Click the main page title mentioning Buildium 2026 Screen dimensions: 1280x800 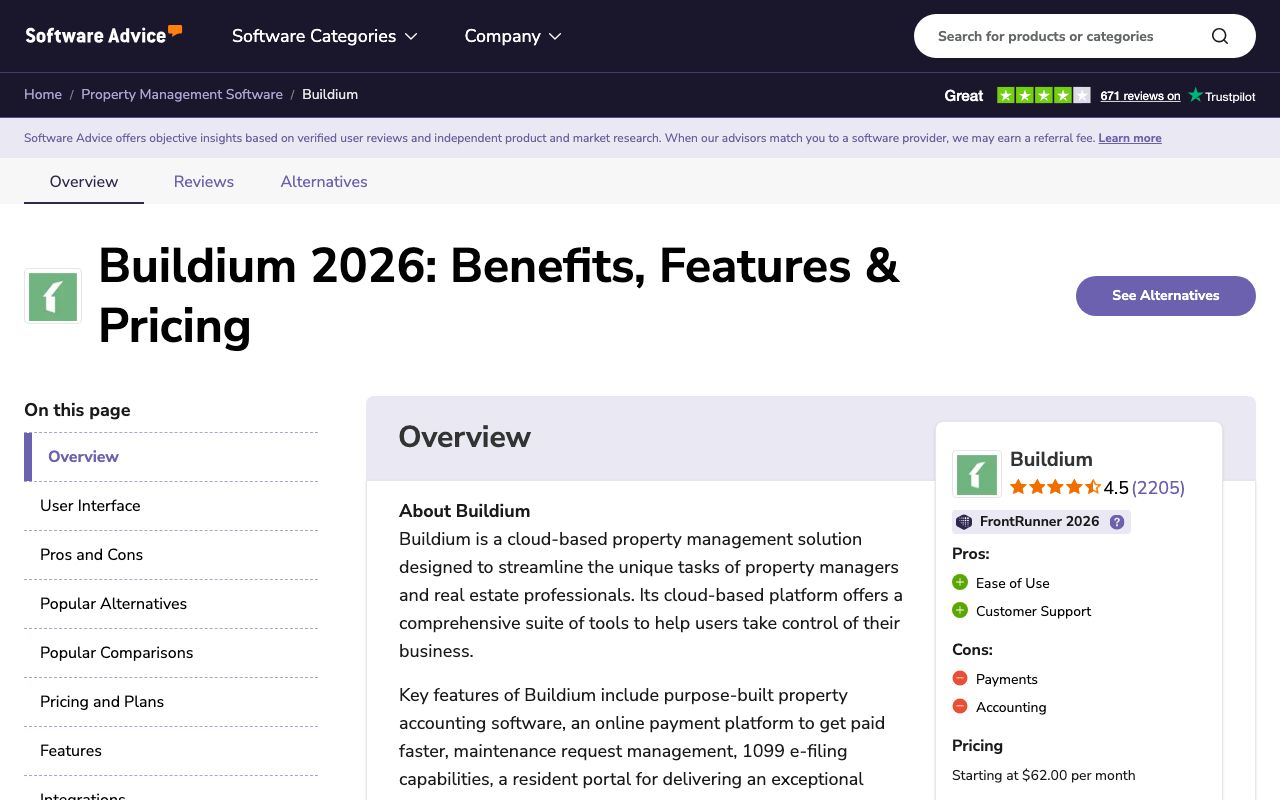(x=499, y=296)
